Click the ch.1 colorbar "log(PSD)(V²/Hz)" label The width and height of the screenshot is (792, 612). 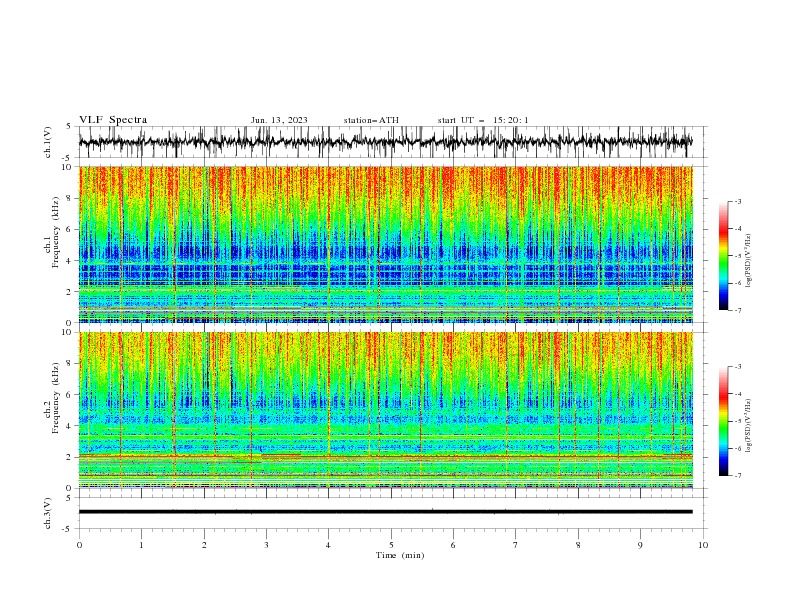pos(749,260)
